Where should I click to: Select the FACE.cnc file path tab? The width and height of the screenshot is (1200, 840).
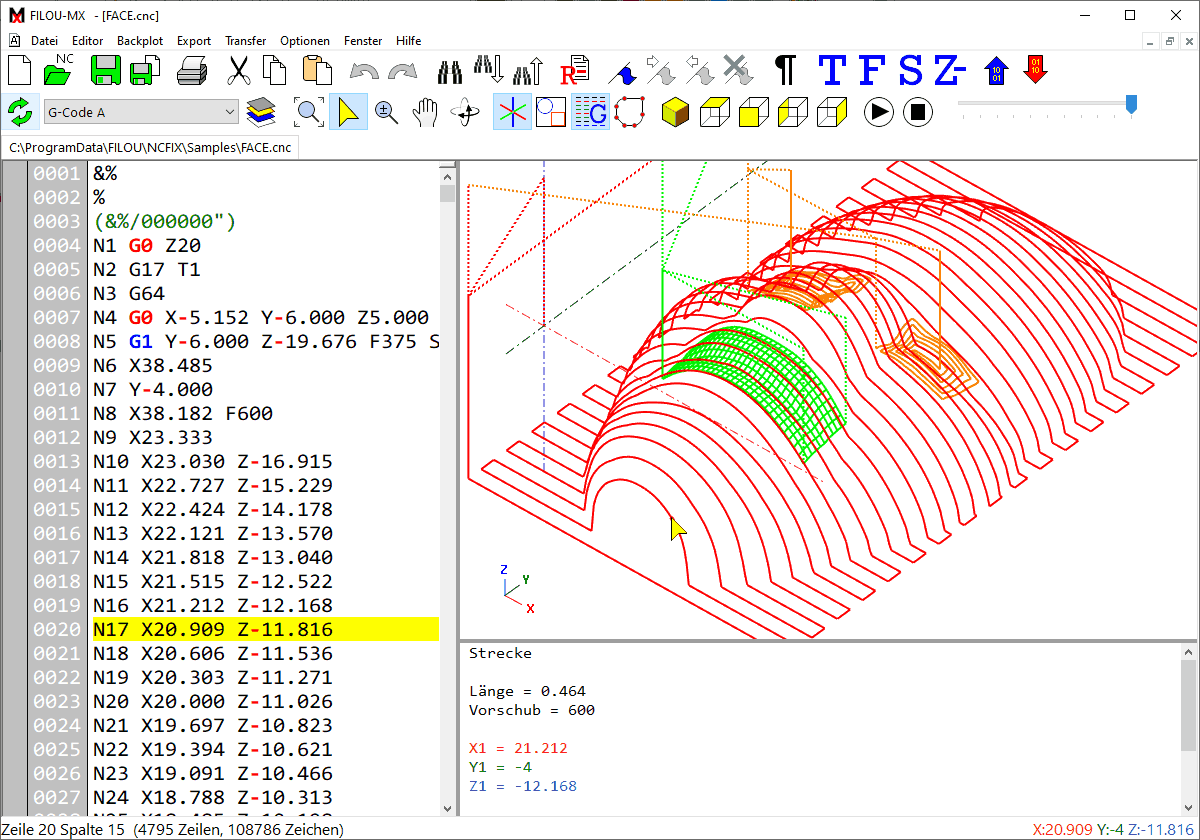pos(150,148)
